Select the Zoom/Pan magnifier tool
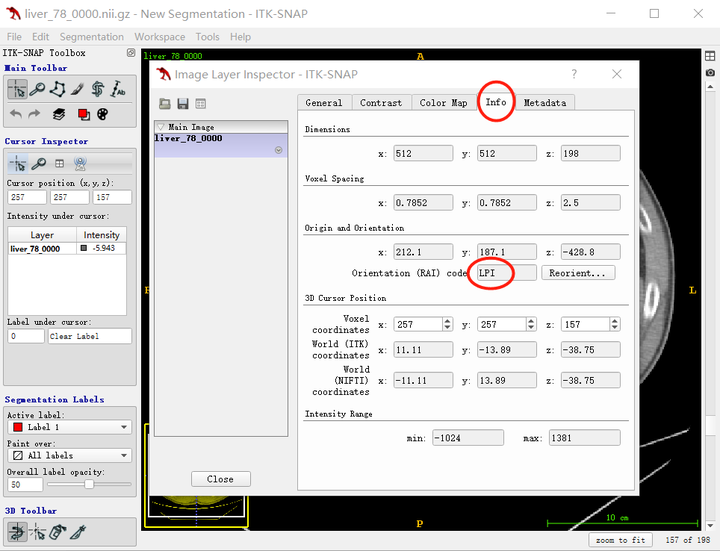 37,89
